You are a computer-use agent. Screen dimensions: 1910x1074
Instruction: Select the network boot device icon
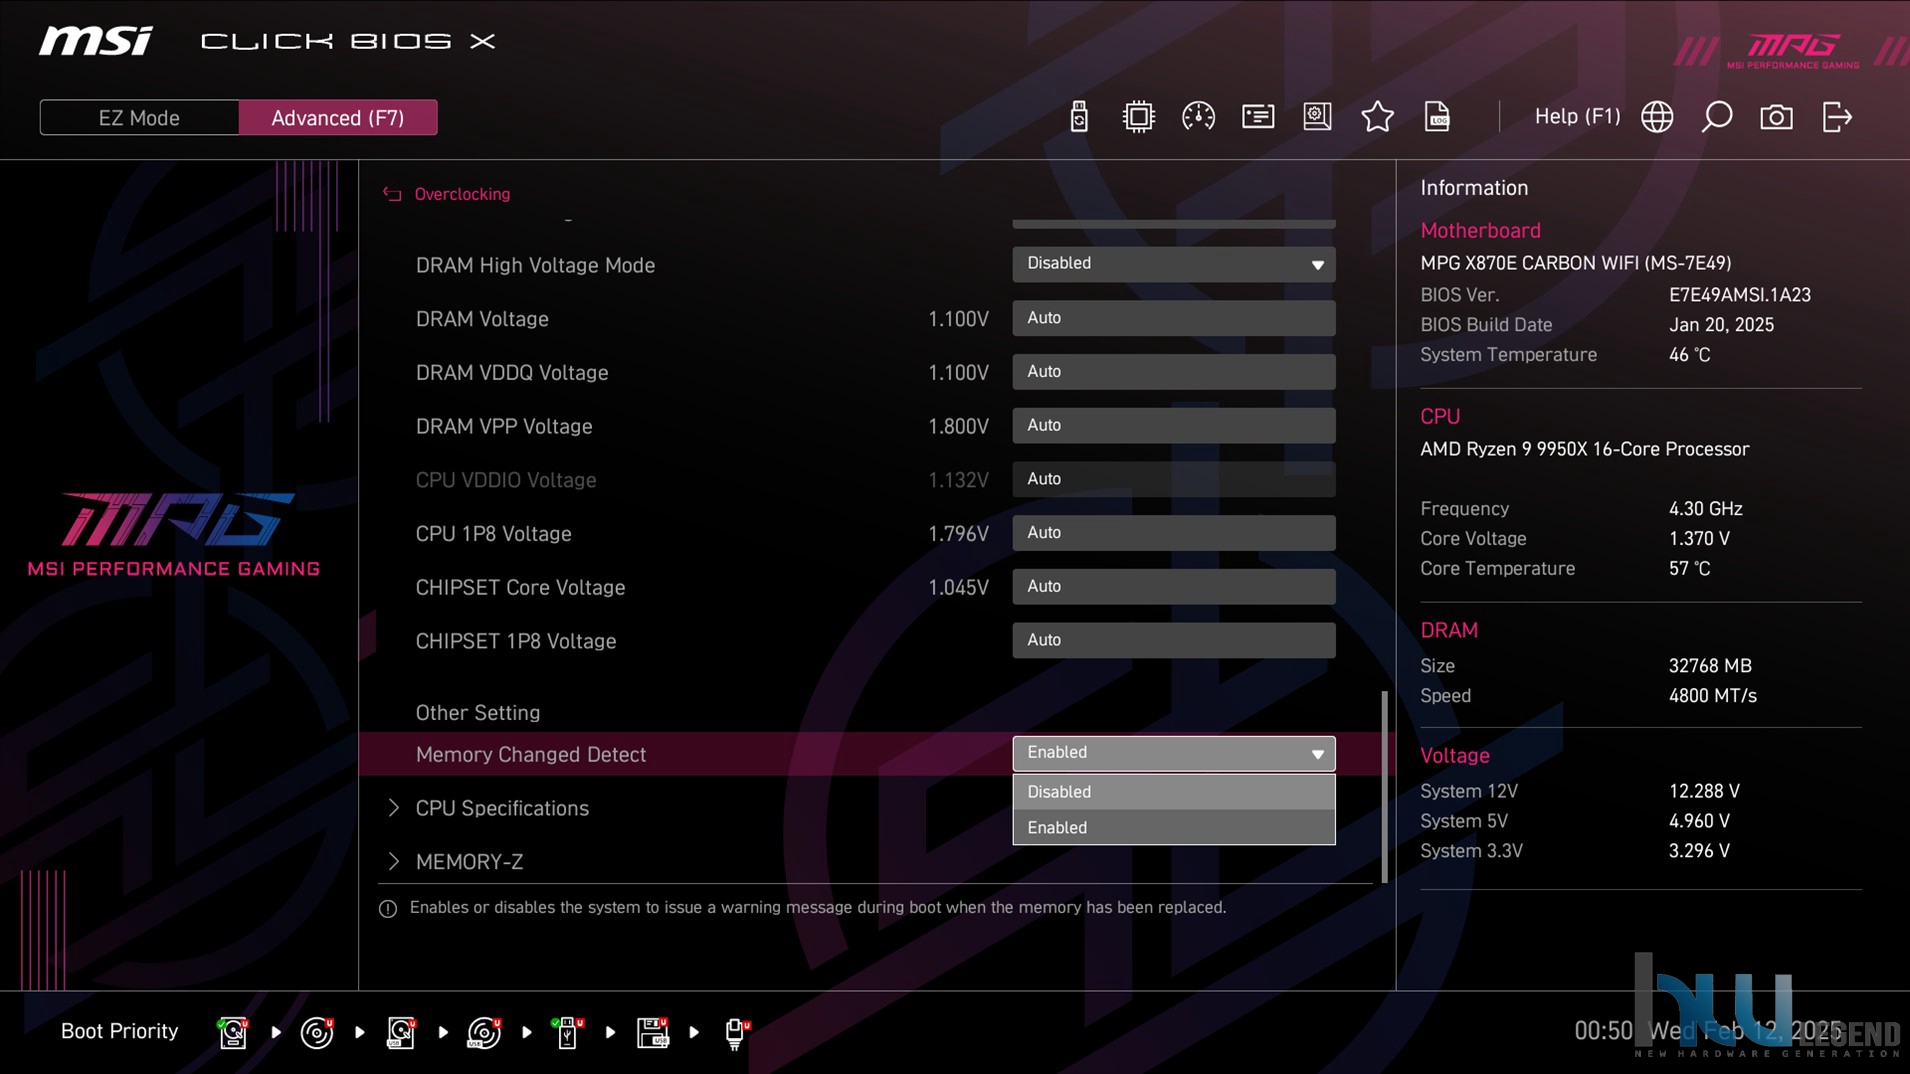coord(736,1032)
